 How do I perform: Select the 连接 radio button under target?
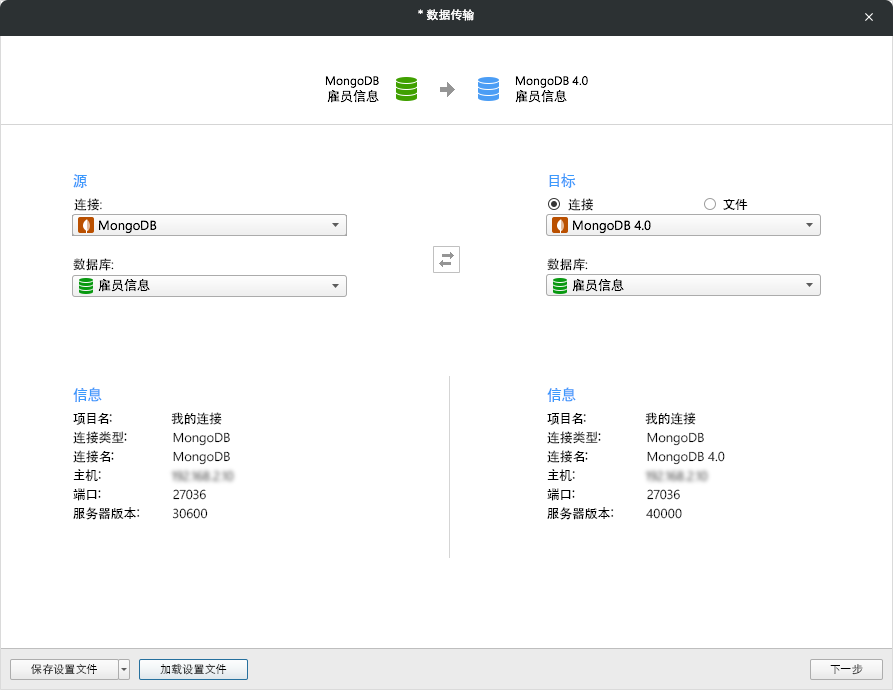554,204
